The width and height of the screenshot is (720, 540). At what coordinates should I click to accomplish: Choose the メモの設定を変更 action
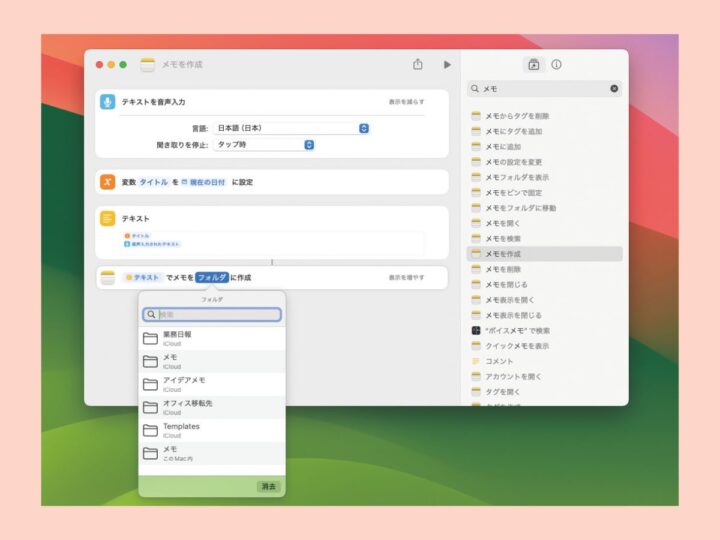point(545,162)
